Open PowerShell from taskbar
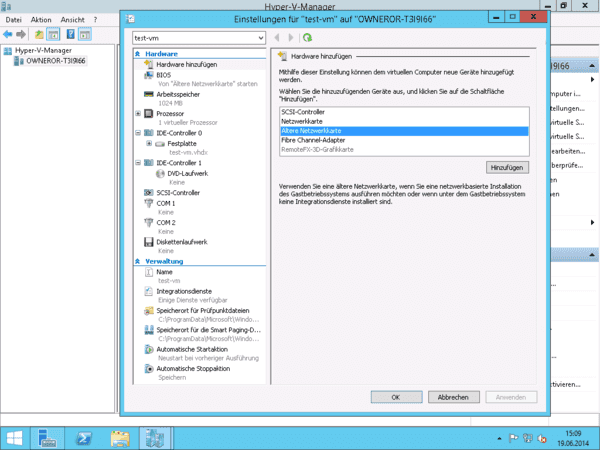 pos(83,439)
